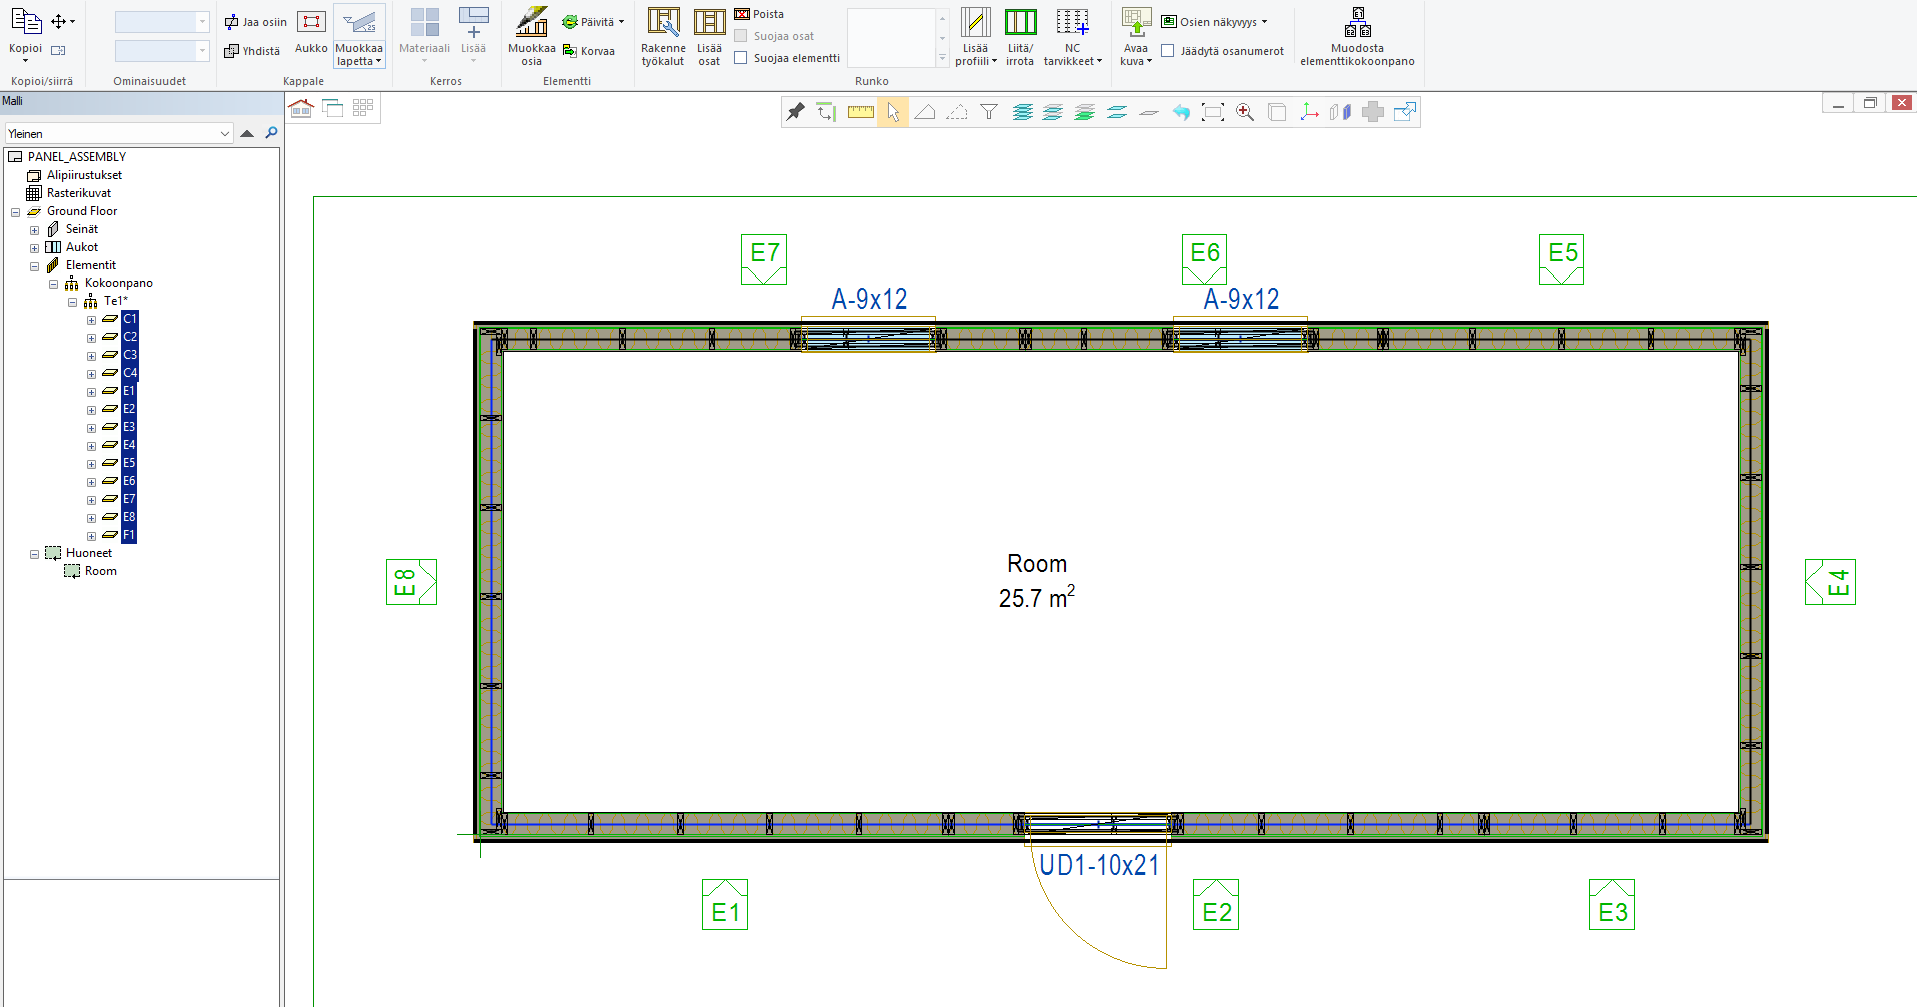Select element E5 in tree
Screen dimensions: 1917x1007
129,463
